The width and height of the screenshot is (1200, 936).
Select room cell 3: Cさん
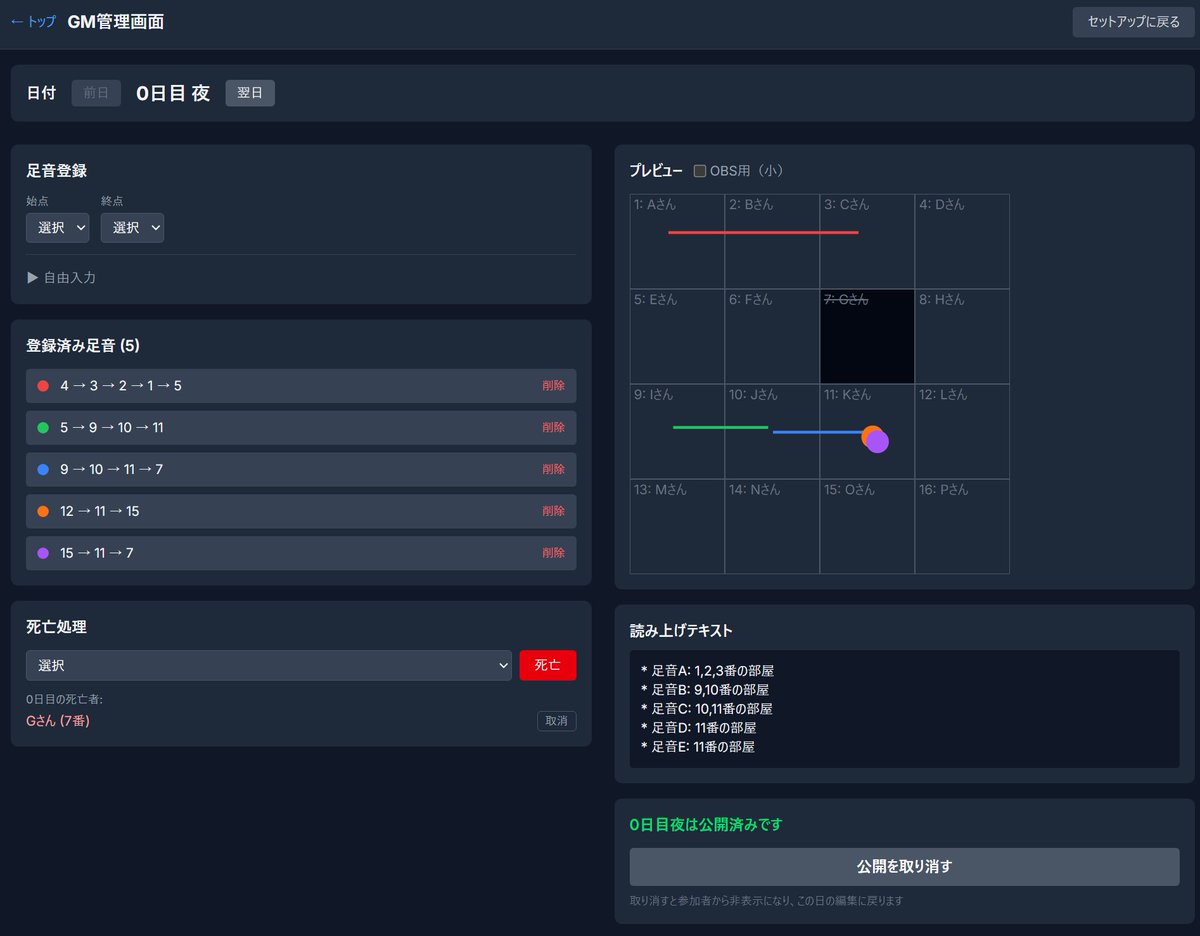(x=867, y=241)
